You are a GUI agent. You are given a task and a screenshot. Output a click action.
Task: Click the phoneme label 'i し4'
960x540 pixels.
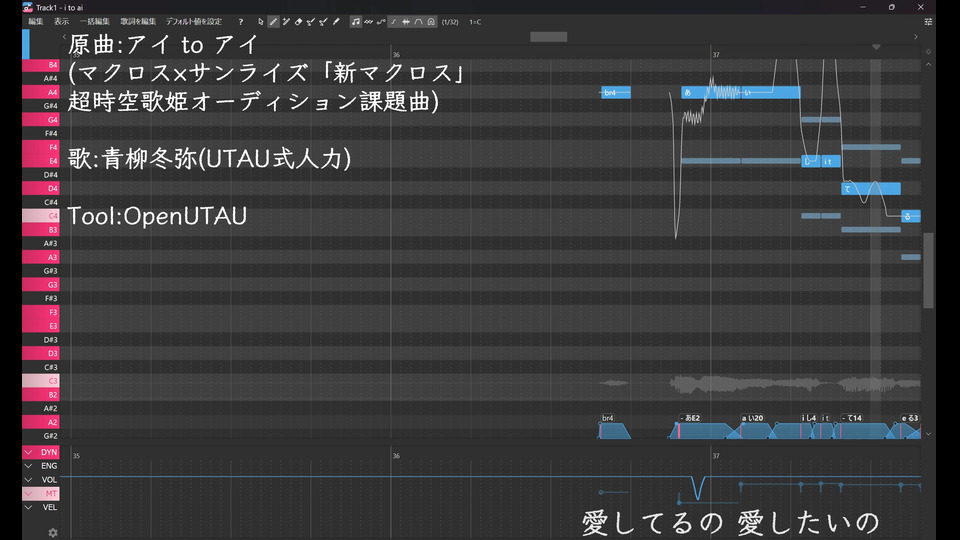809,418
